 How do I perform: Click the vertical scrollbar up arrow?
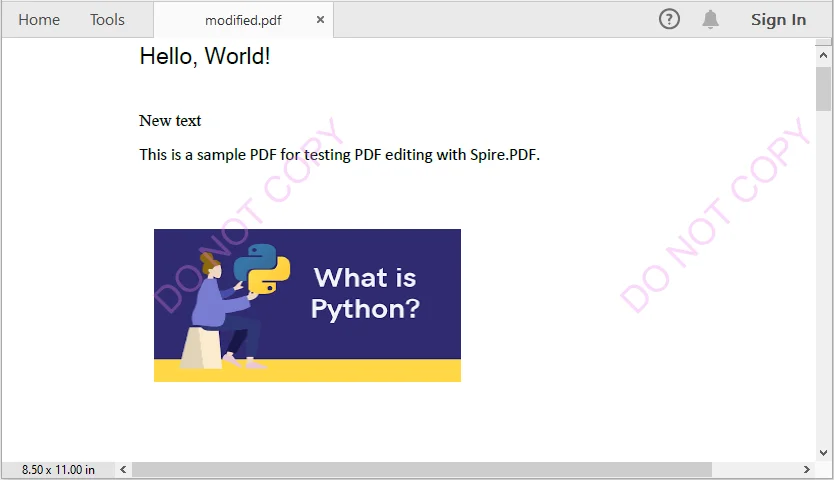coord(823,55)
